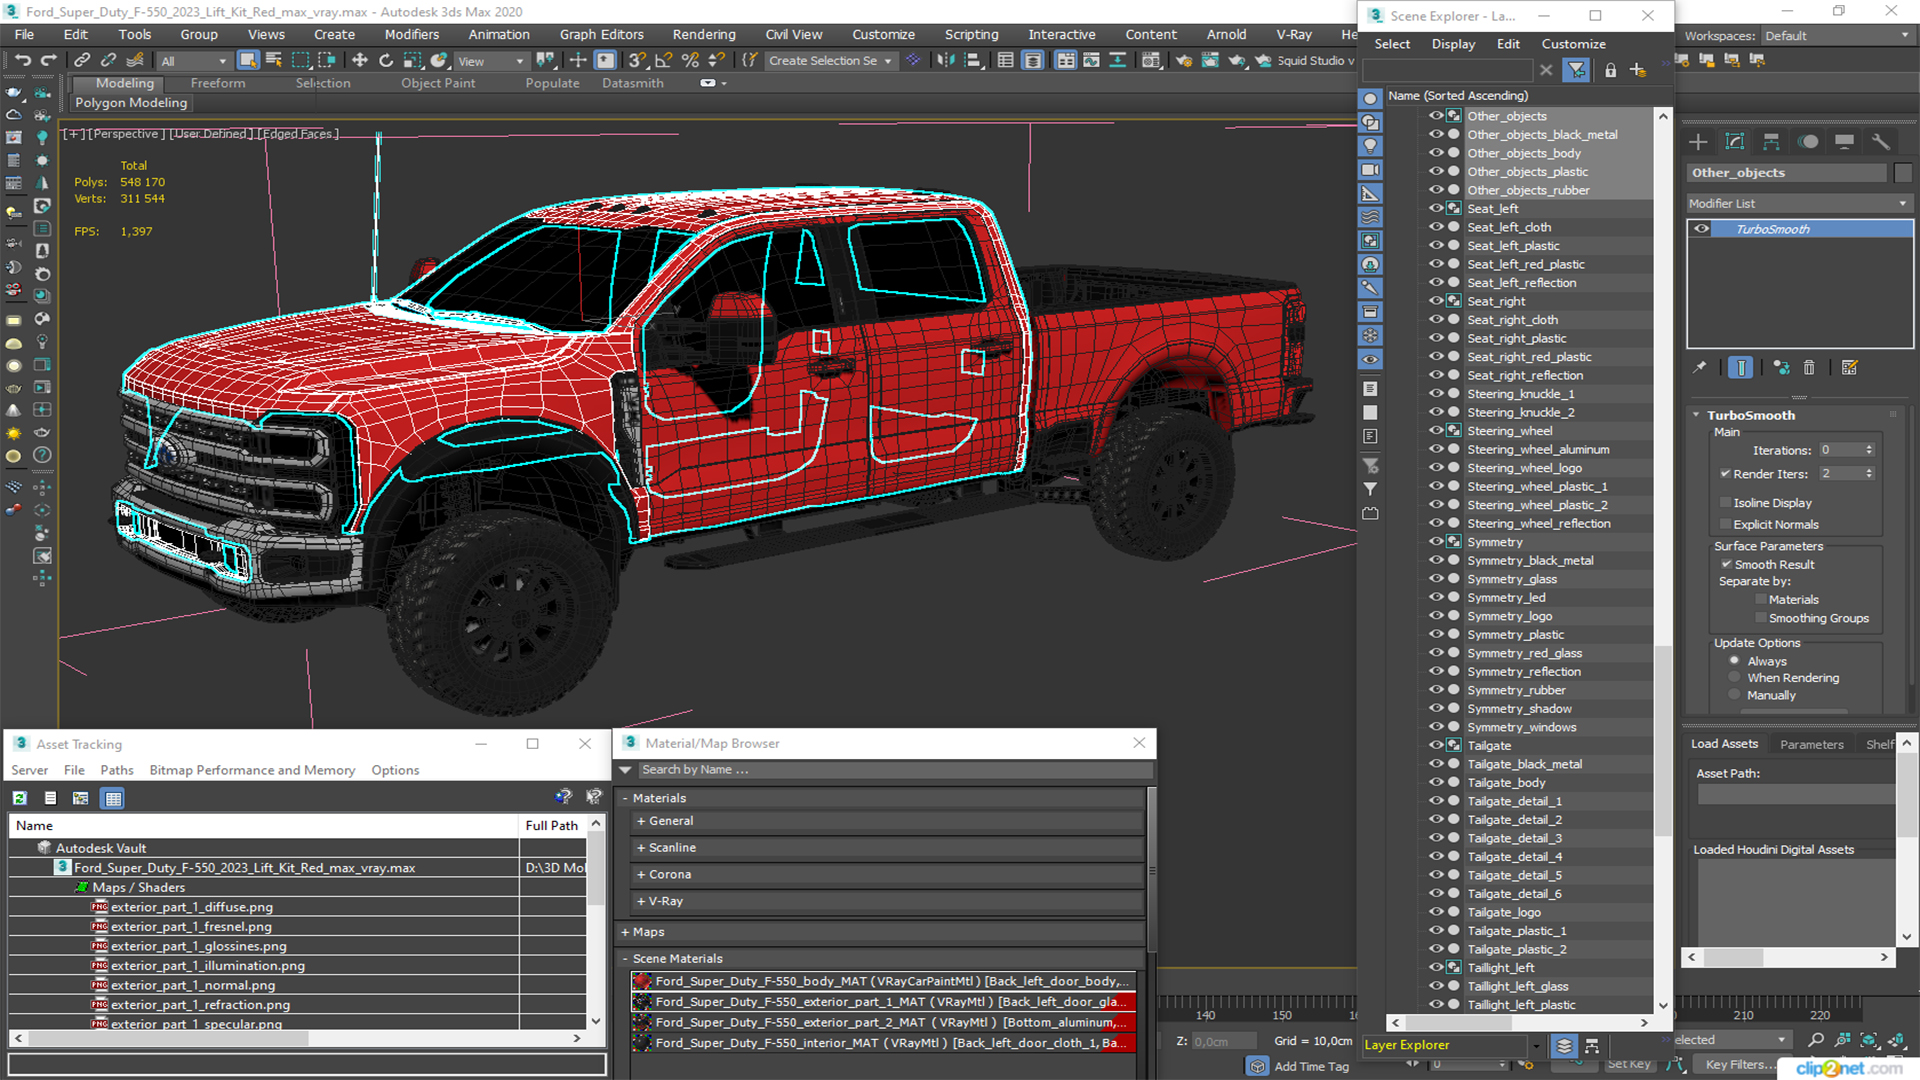Open the Utilities wrench panel tab

click(1881, 142)
